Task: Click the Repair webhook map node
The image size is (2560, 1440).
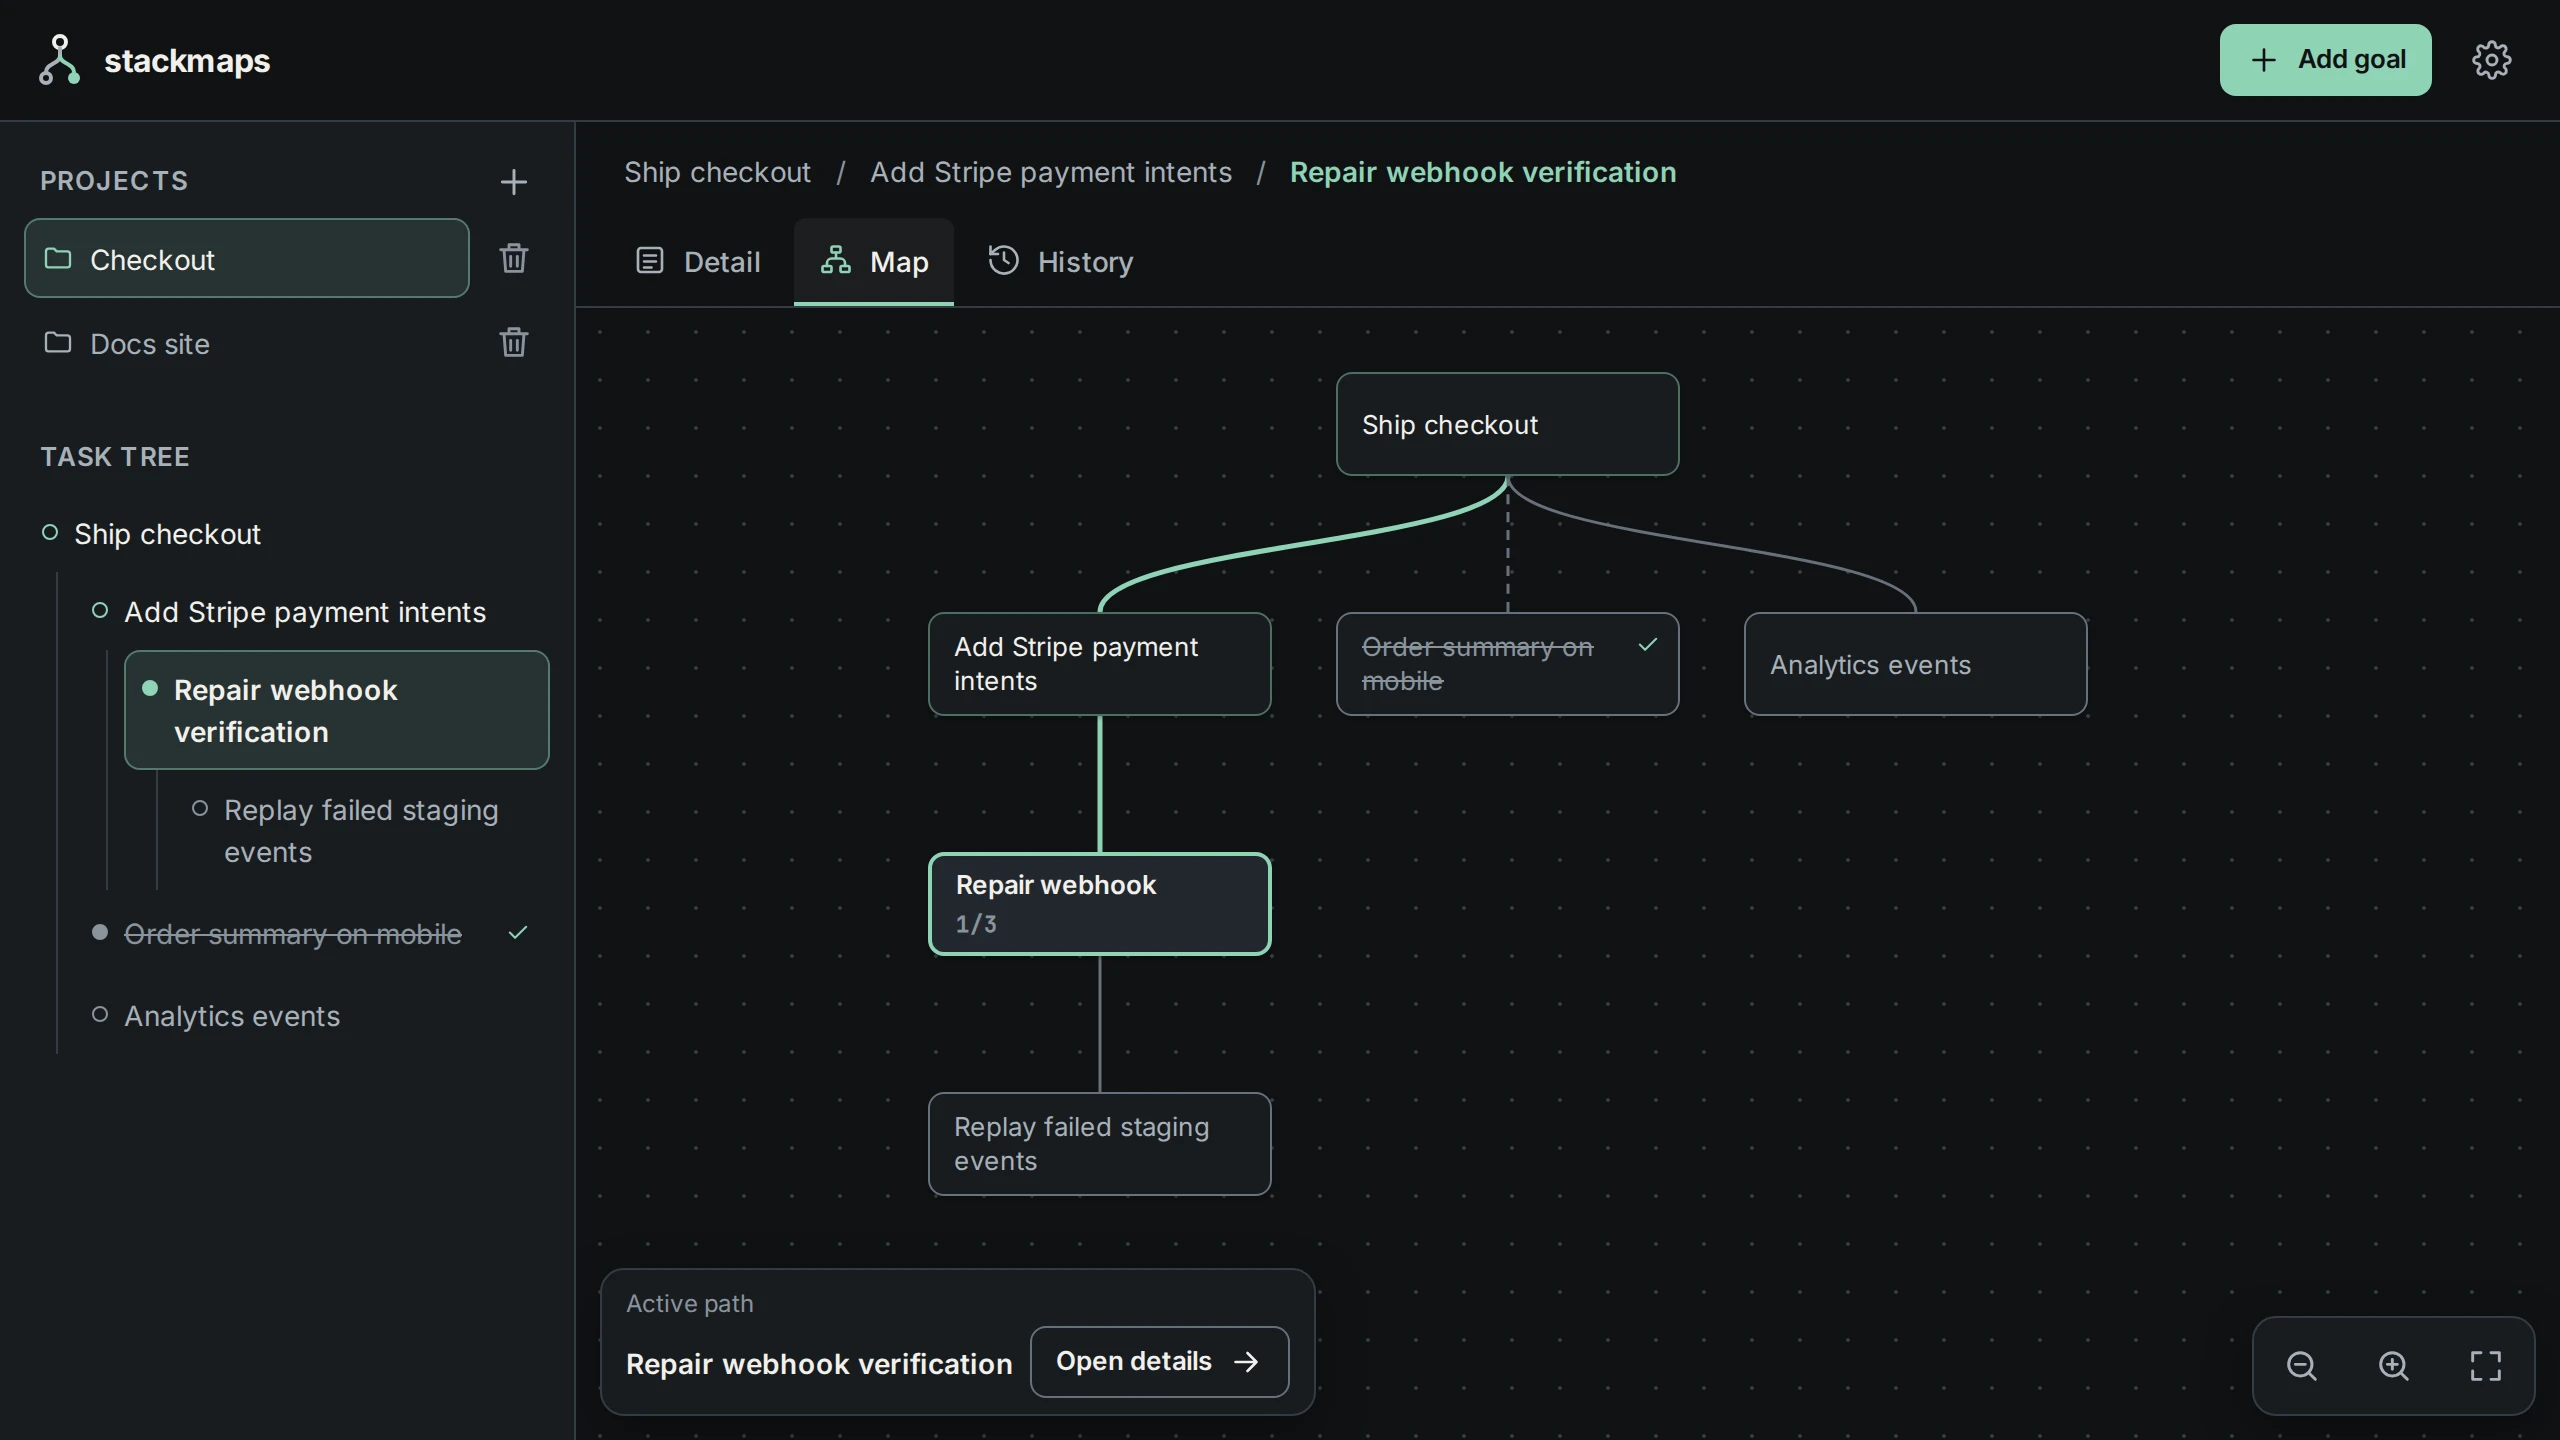Action: pyautogui.click(x=1099, y=904)
